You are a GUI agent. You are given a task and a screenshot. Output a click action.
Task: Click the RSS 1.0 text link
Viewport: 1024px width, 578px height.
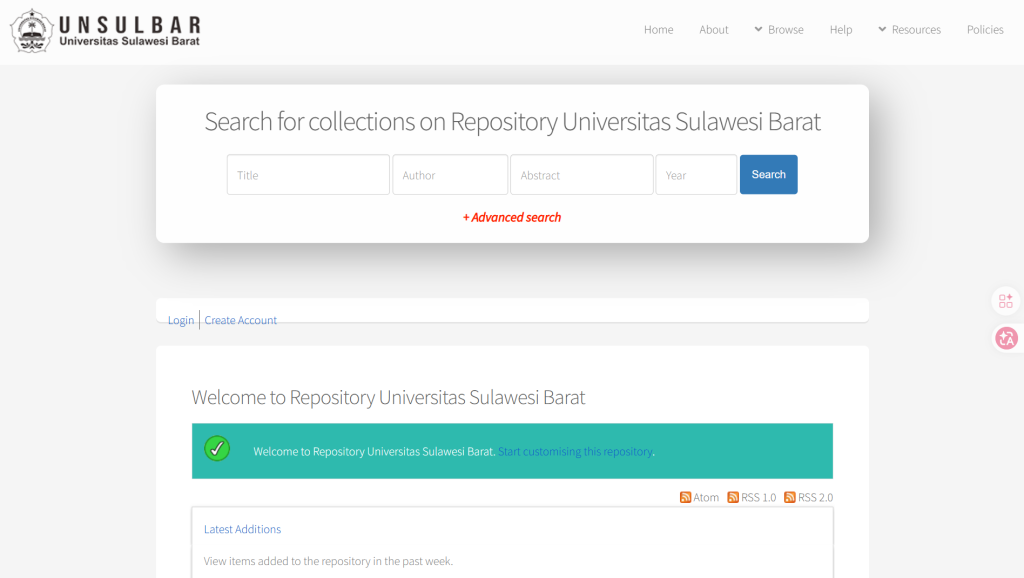tap(759, 498)
